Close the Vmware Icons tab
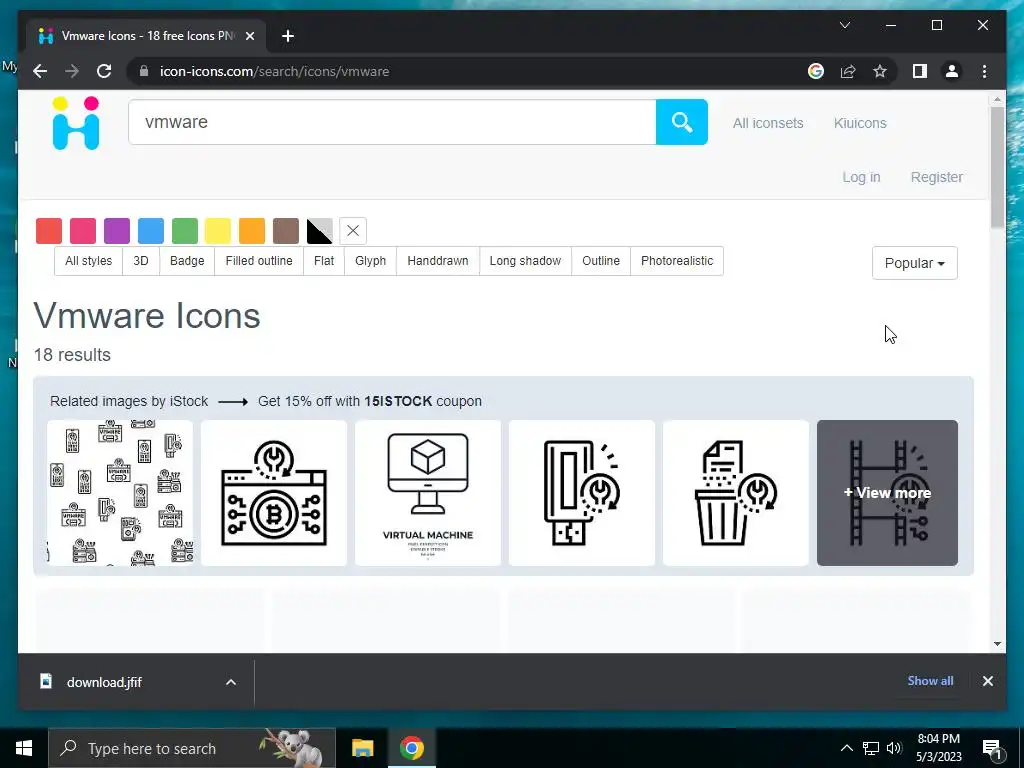Viewport: 1024px width, 768px height. pos(249,36)
